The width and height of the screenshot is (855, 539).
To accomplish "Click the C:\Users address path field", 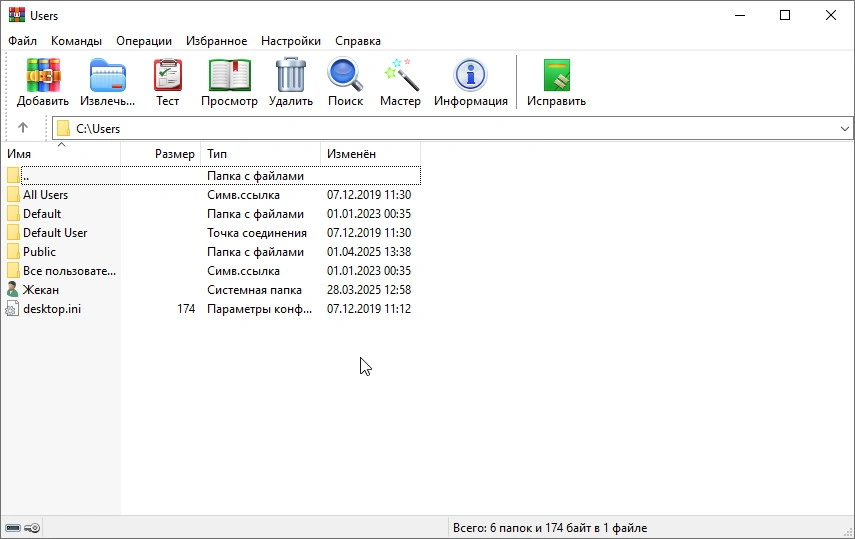I will coord(453,129).
